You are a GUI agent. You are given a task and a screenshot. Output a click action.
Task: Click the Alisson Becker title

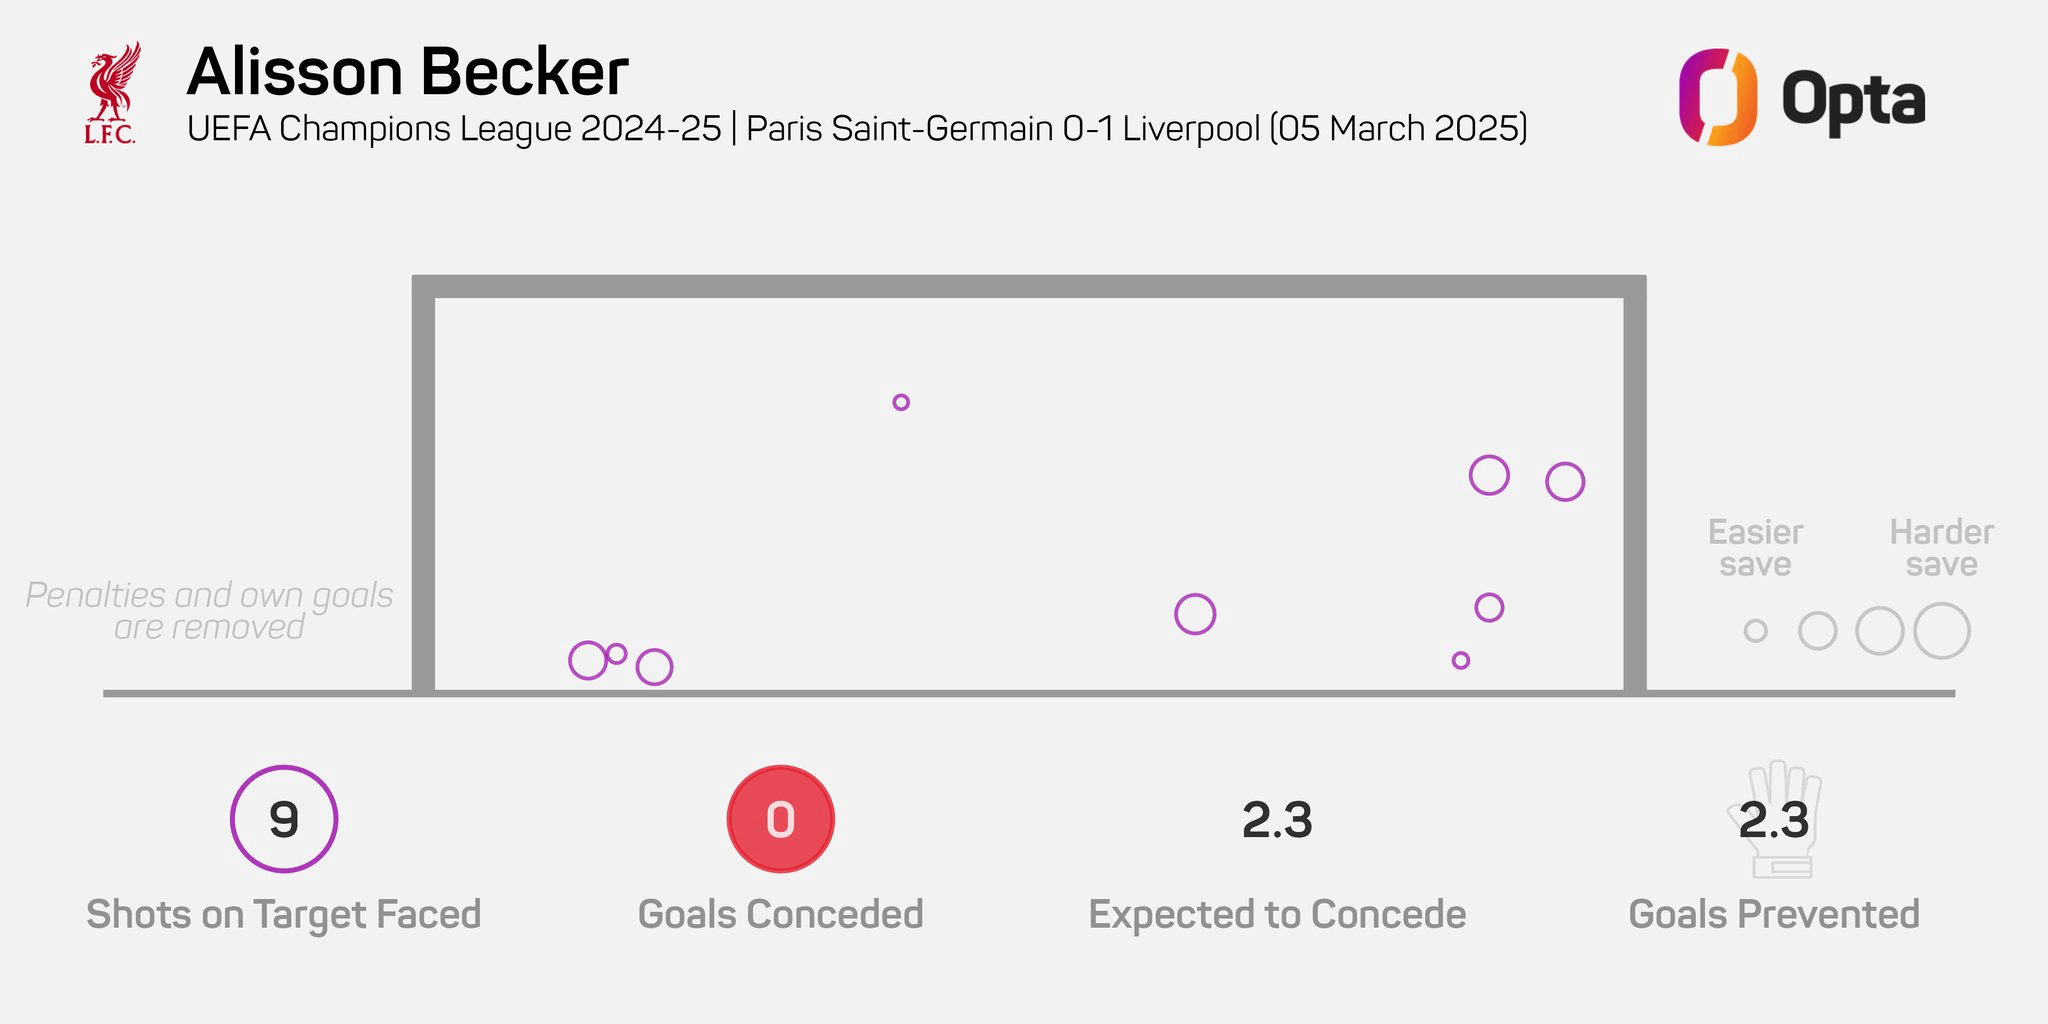tap(407, 72)
